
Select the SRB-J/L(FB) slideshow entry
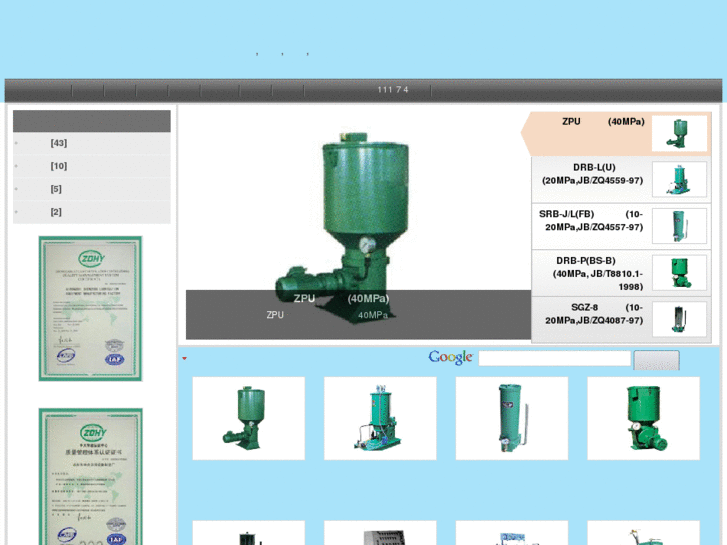coord(621,226)
